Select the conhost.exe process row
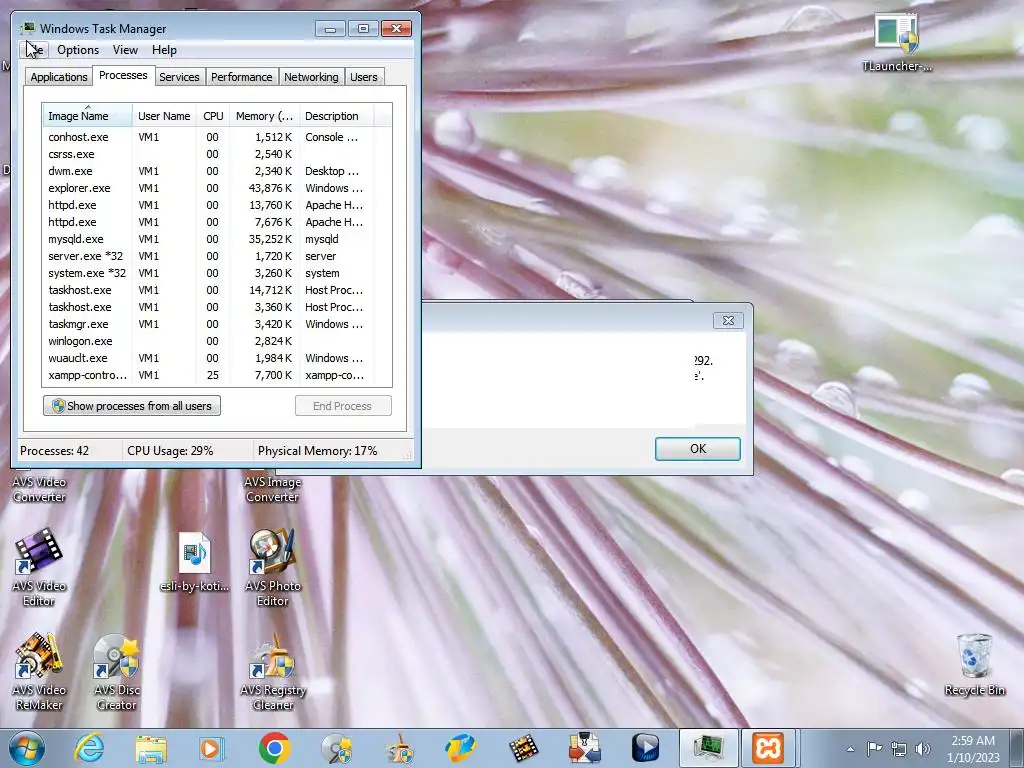Screen dimensions: 1024x768 click(217, 137)
